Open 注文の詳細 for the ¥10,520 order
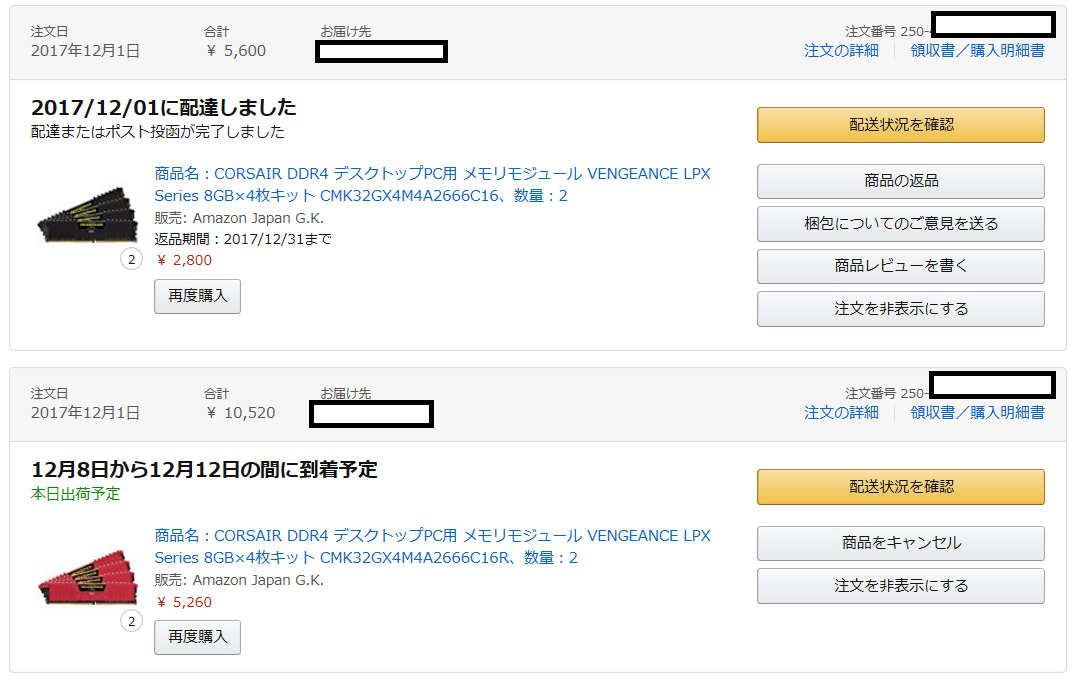Viewport: 1074px width, 681px height. point(841,412)
